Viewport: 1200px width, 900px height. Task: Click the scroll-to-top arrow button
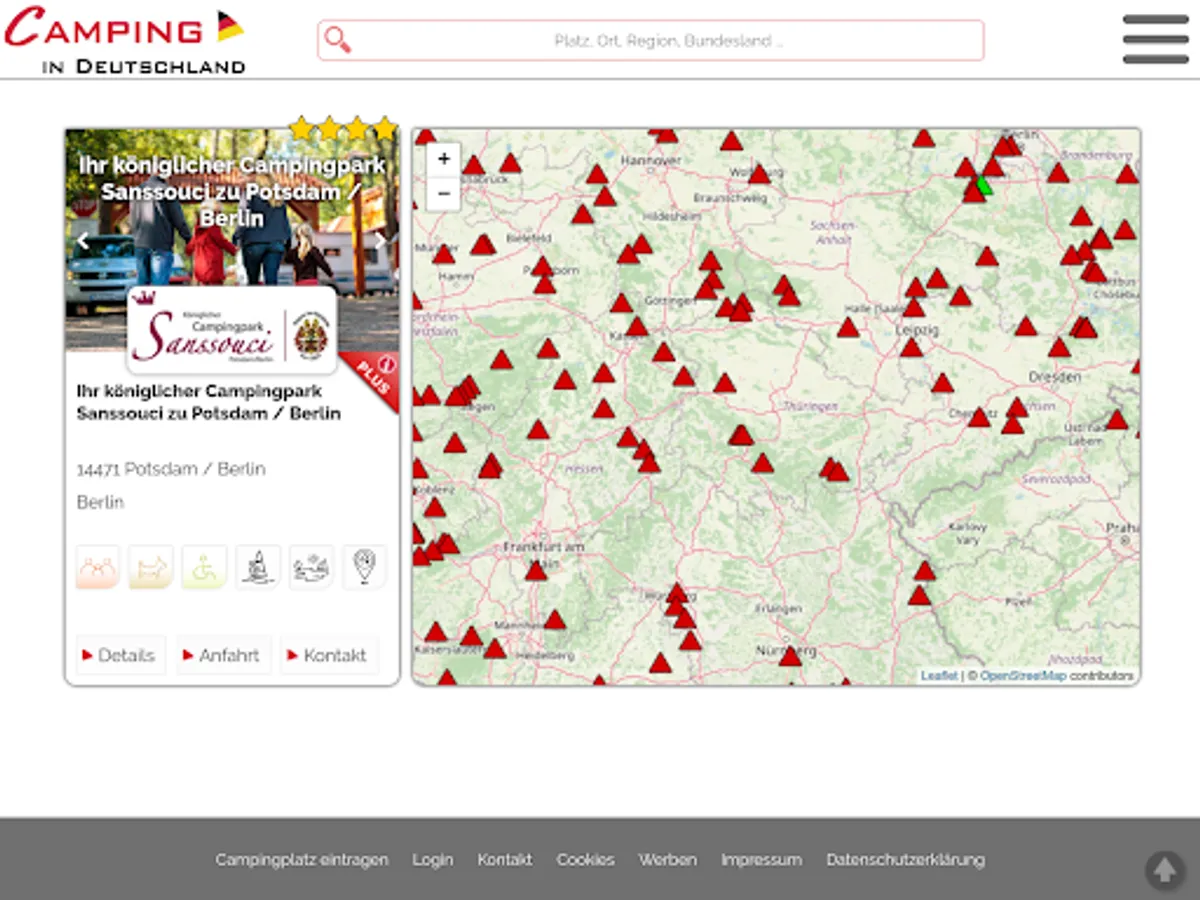pos(1165,870)
